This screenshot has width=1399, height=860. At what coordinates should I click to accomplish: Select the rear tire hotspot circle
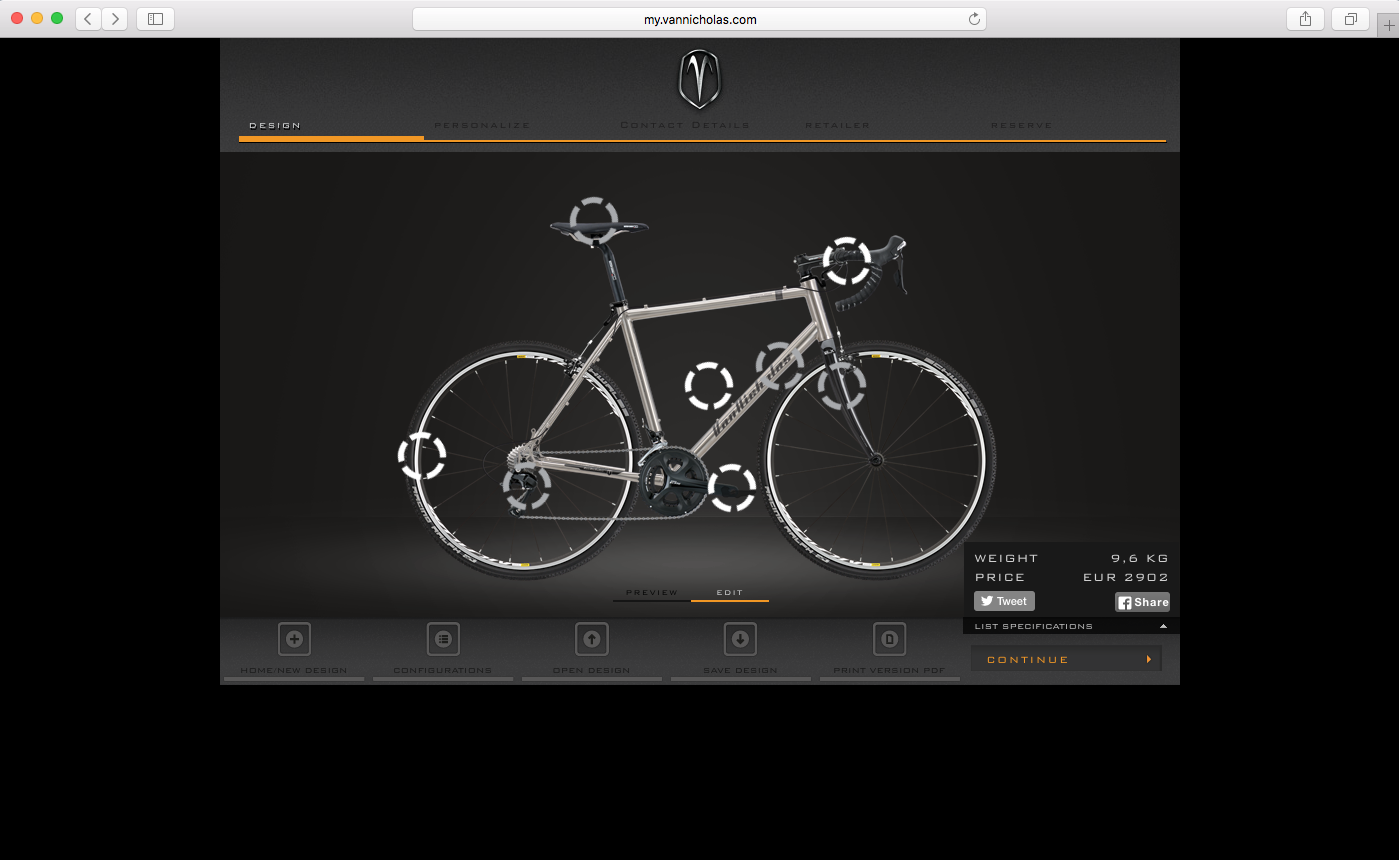422,456
